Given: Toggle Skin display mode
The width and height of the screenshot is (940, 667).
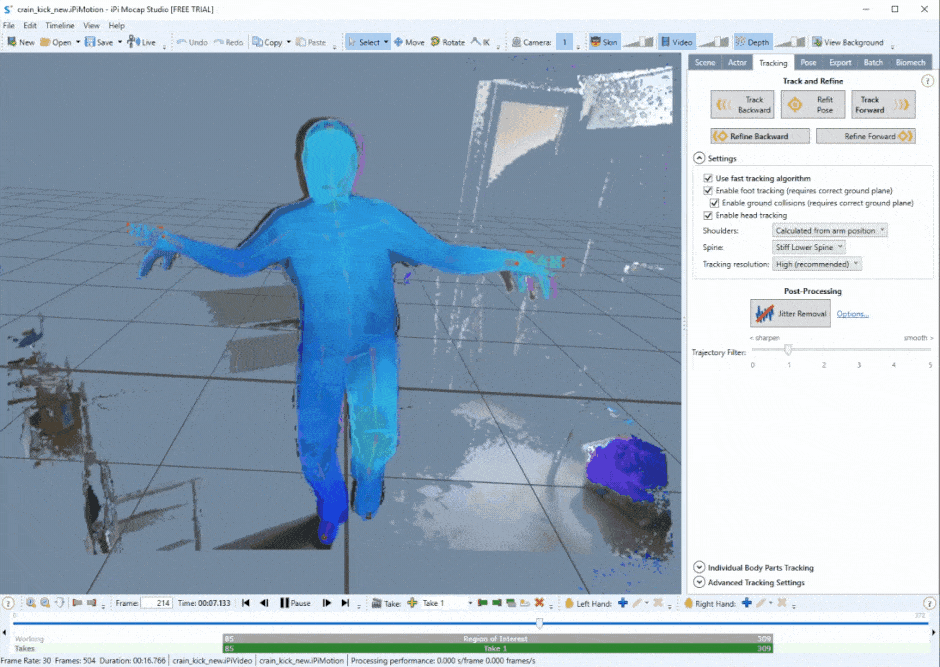Looking at the screenshot, I should 604,42.
